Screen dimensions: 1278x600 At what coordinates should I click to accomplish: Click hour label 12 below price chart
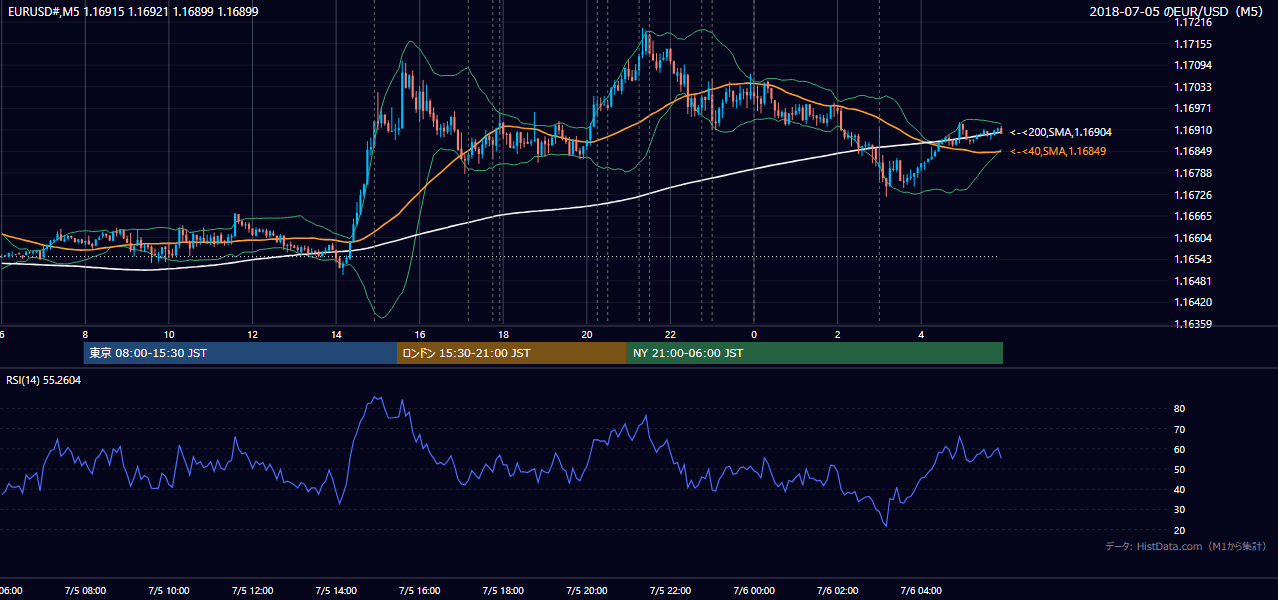coord(253,334)
